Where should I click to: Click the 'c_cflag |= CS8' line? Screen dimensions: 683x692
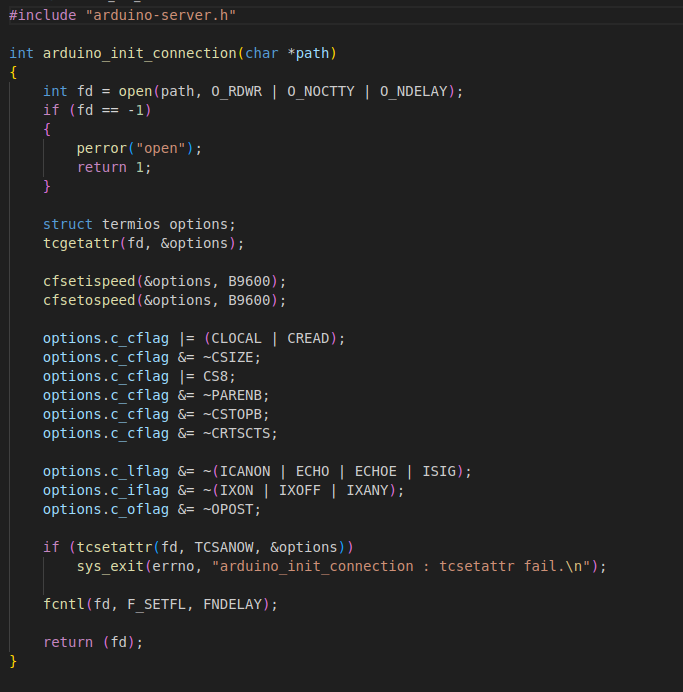point(139,376)
